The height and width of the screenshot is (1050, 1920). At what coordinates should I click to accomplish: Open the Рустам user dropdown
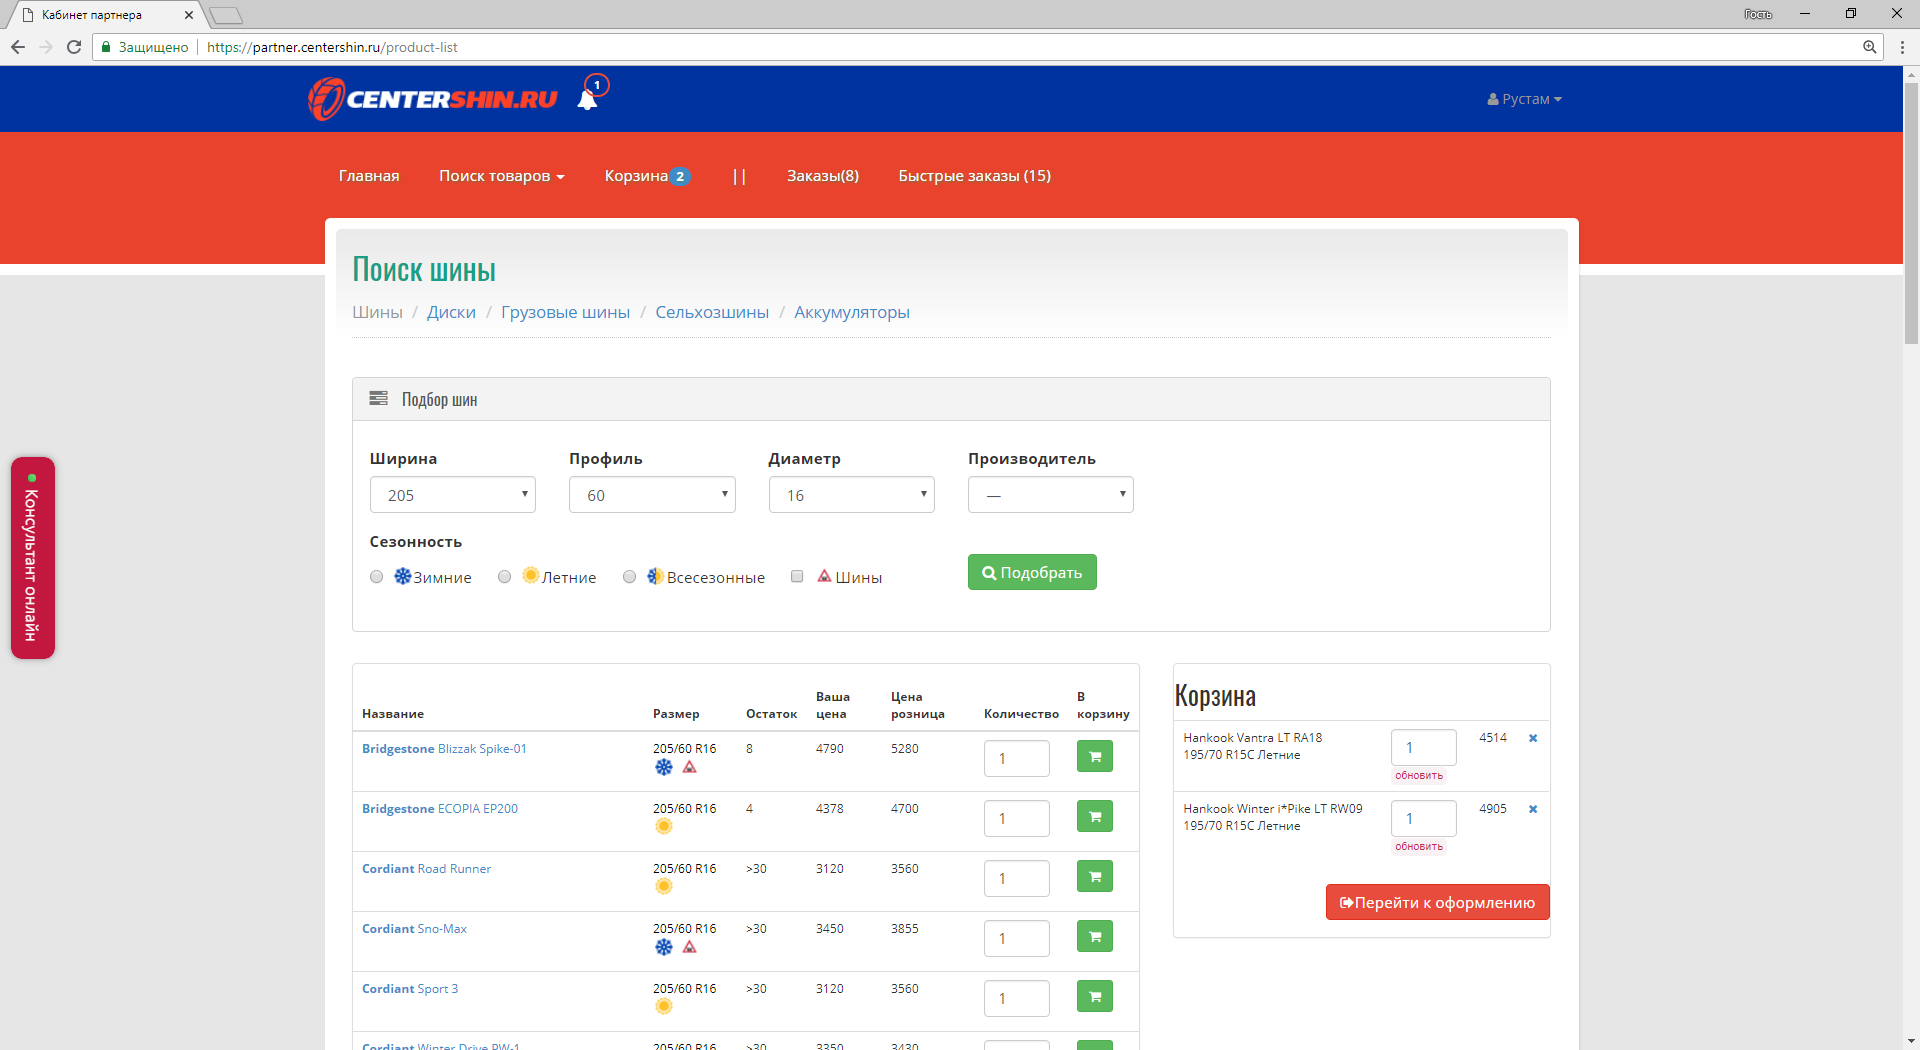pos(1524,99)
